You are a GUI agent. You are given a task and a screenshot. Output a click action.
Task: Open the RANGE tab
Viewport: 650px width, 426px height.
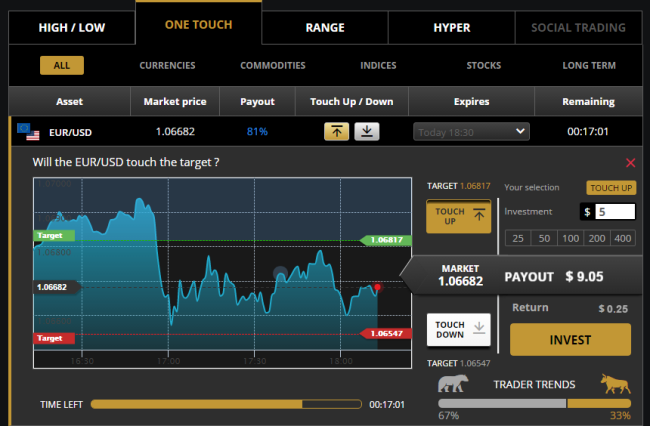coord(325,27)
